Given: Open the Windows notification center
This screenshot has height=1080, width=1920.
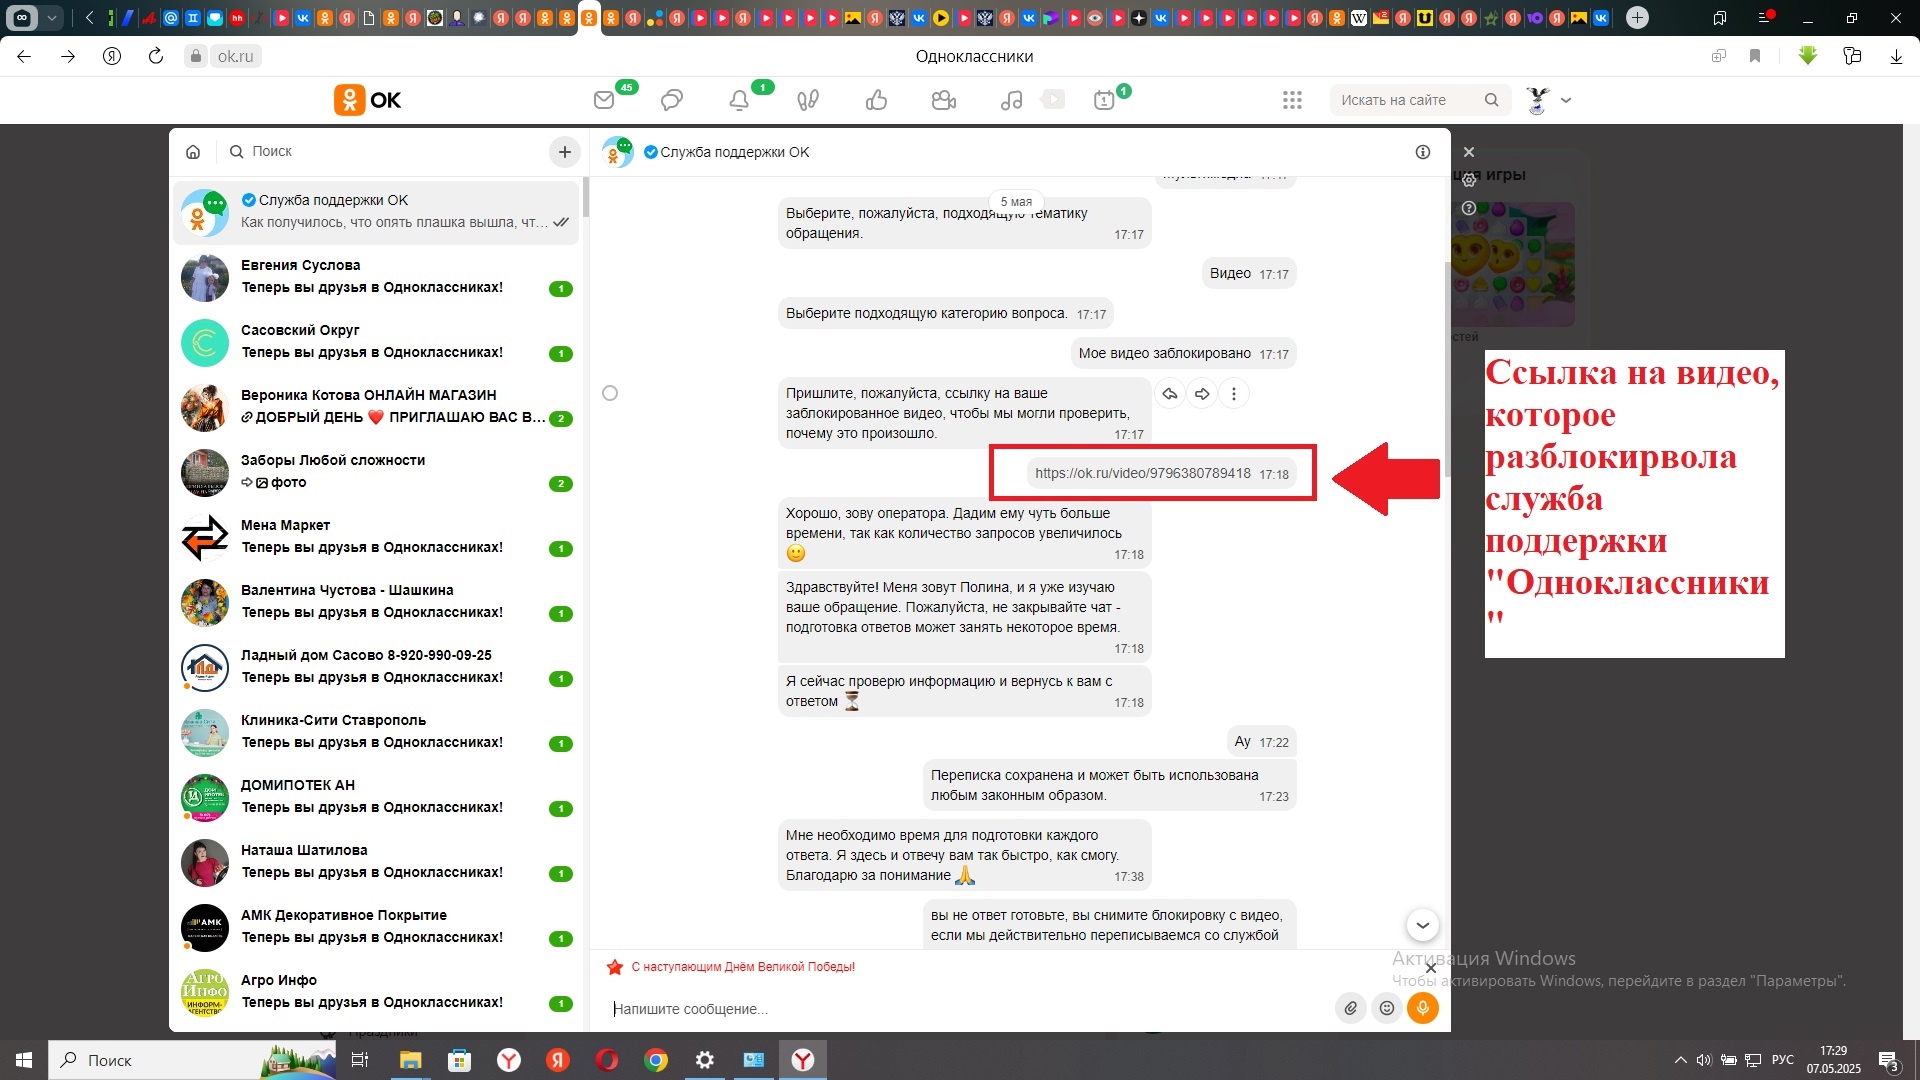Looking at the screenshot, I should tap(1889, 1060).
